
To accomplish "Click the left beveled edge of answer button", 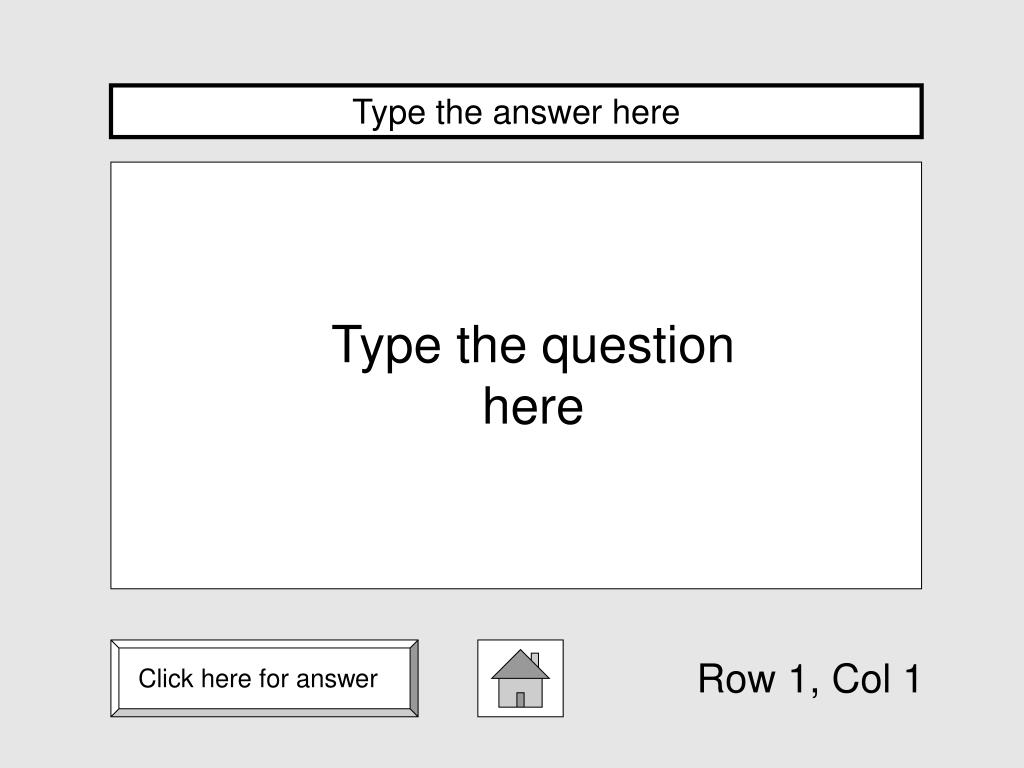I will click(115, 678).
